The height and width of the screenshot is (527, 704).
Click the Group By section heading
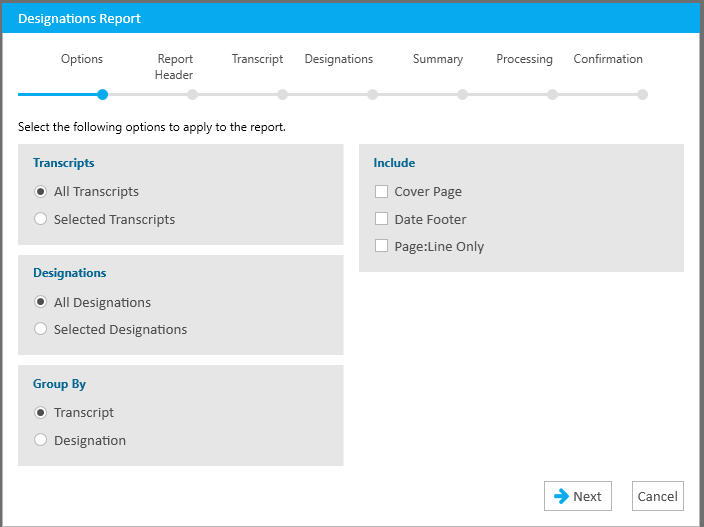pyautogui.click(x=59, y=384)
